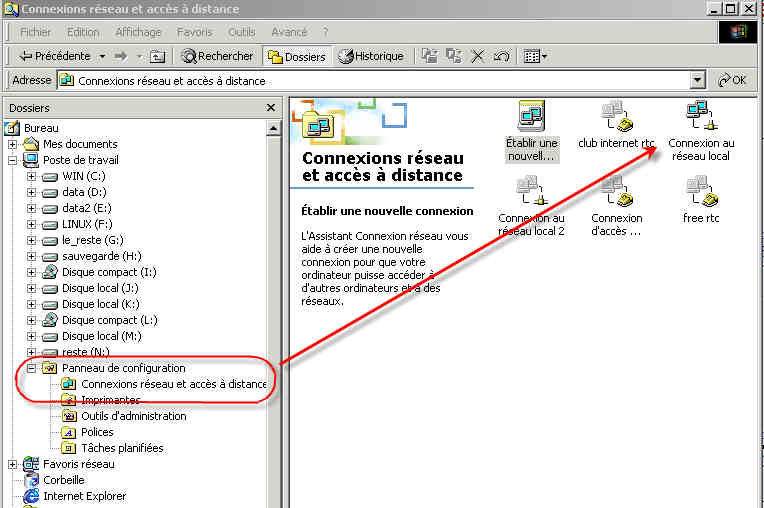The image size is (764, 508).
Task: Select the 'club internet rtc' connection icon
Action: (616, 118)
